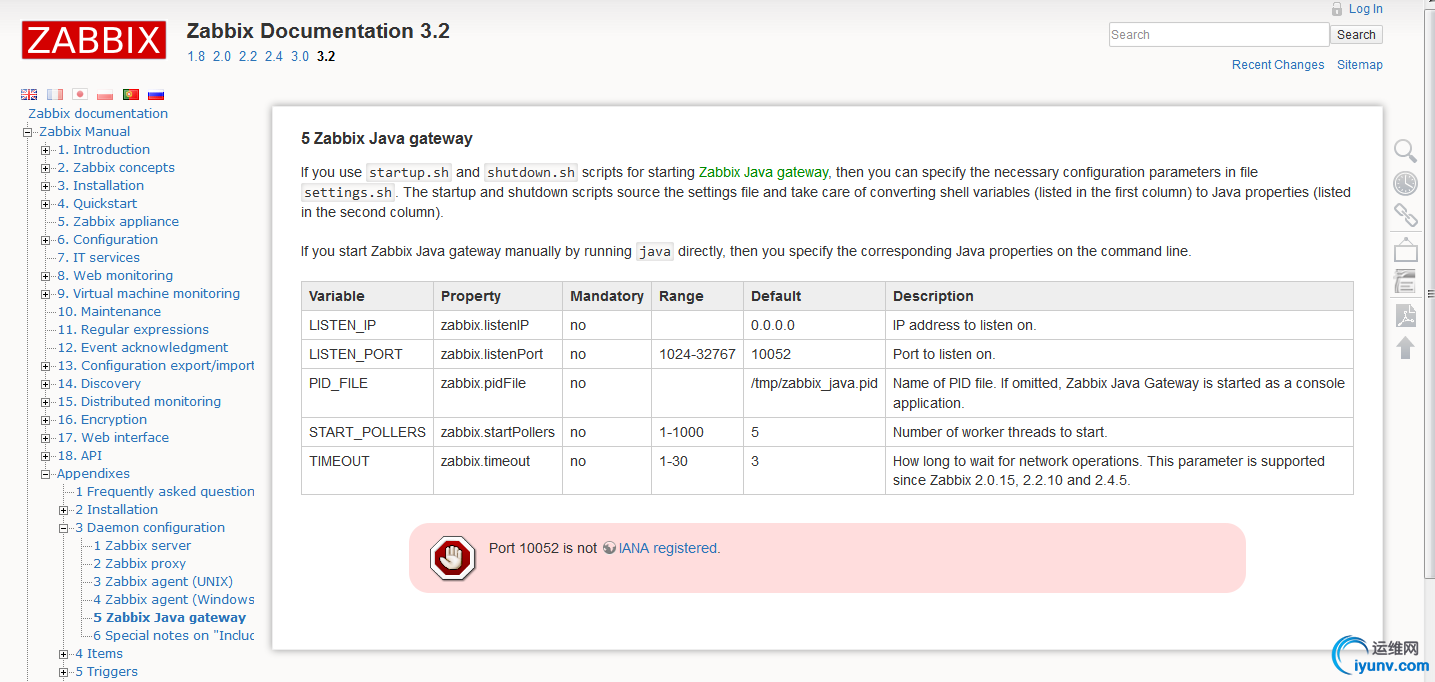
Task: Click the Description column header
Action: click(1119, 296)
